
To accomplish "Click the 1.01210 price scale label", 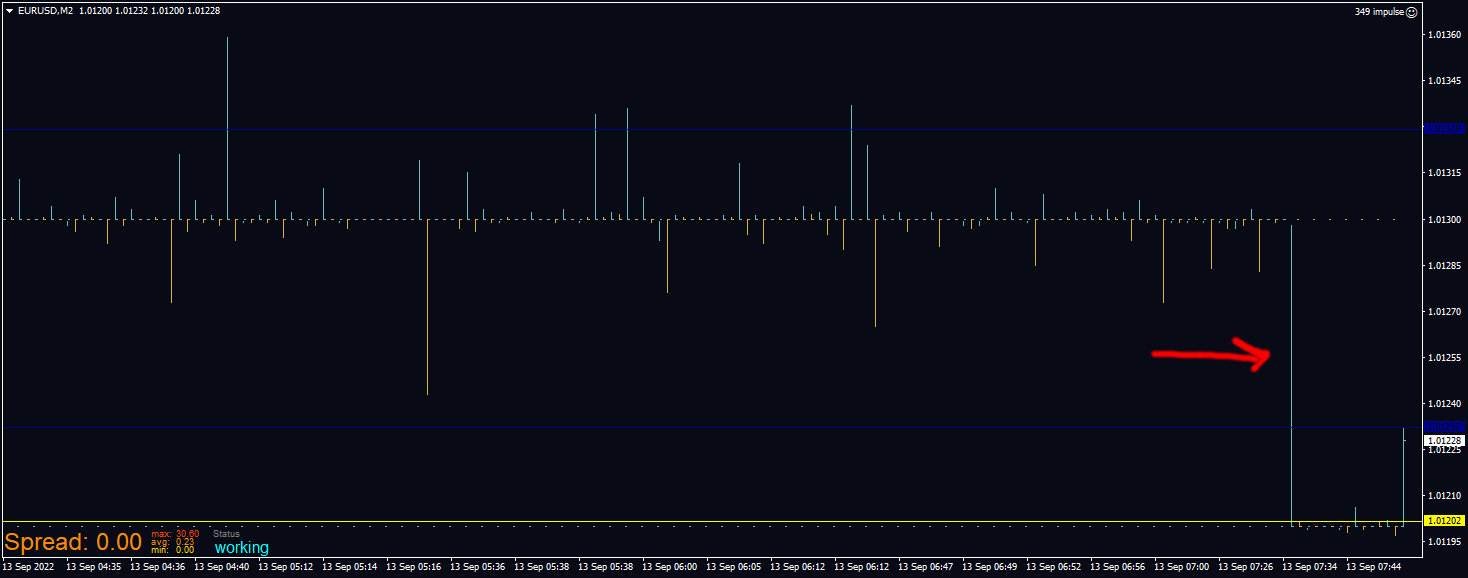I will (x=1444, y=495).
